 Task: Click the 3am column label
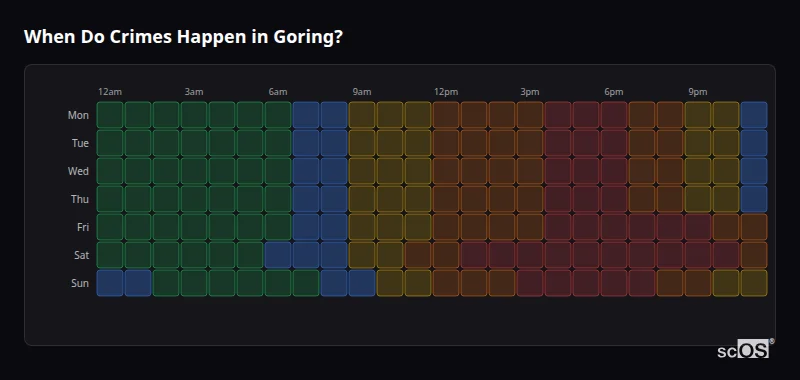pos(194,92)
